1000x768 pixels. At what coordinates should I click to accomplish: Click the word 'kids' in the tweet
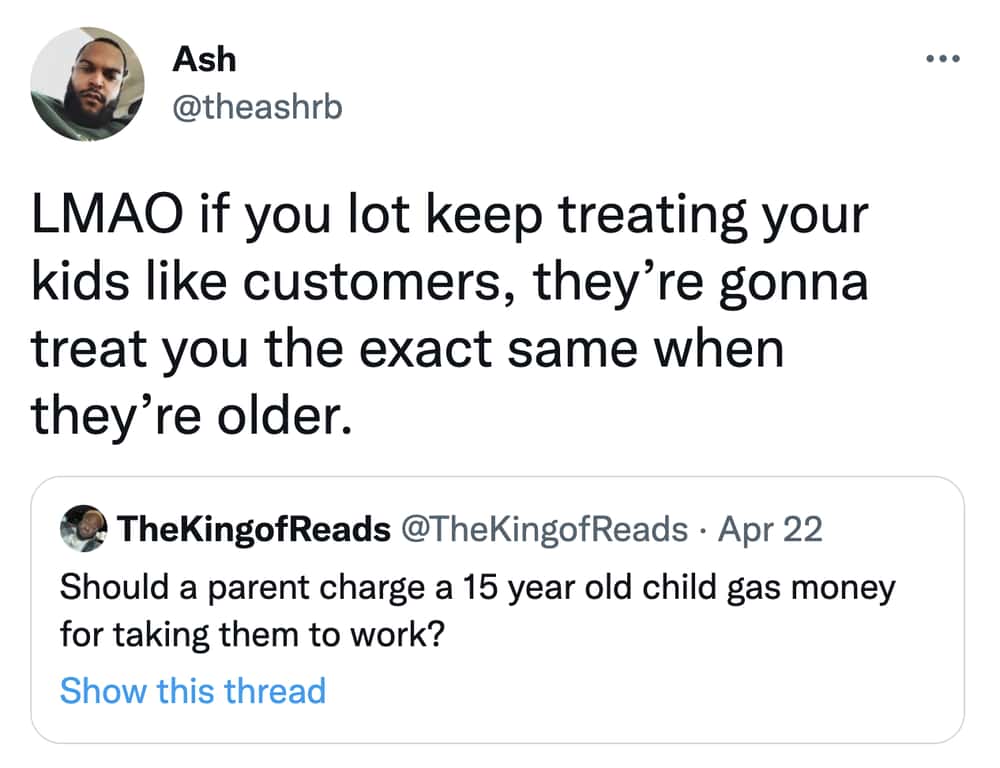pyautogui.click(x=80, y=281)
